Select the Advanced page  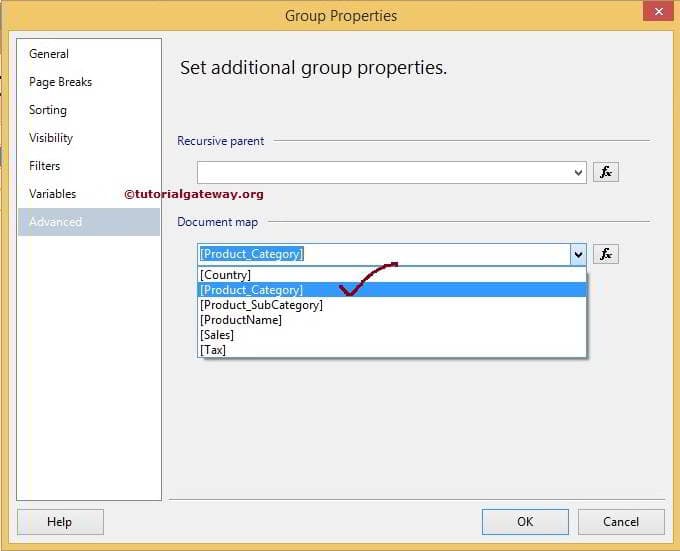click(x=89, y=222)
